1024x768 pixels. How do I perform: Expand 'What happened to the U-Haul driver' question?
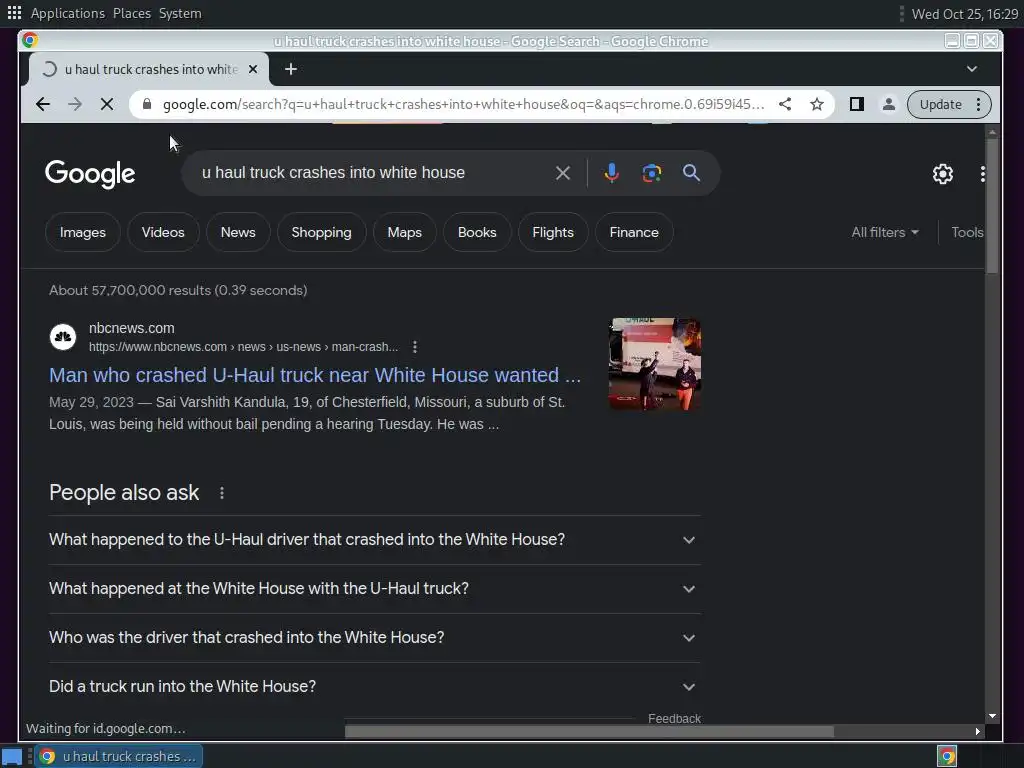374,540
